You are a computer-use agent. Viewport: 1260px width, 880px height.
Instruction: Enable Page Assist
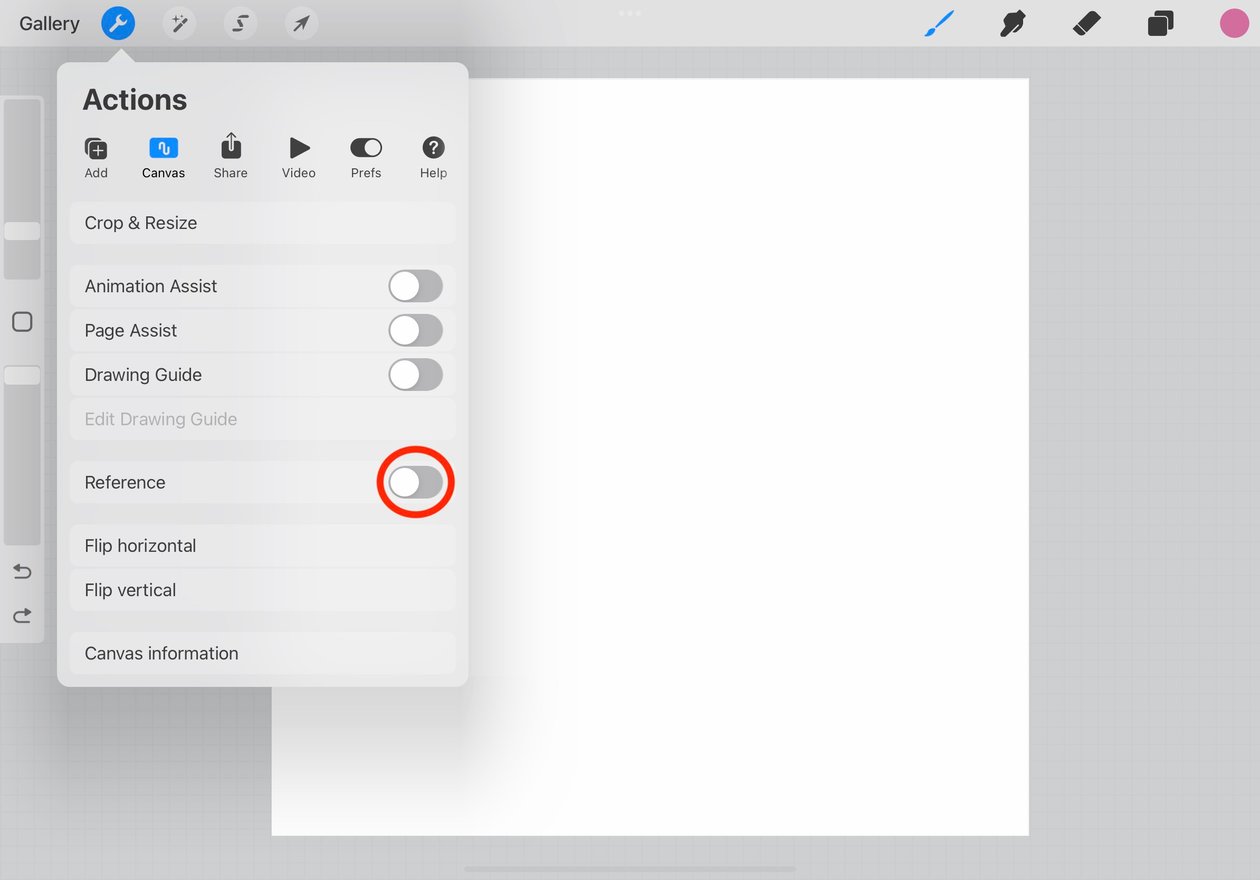(x=416, y=330)
